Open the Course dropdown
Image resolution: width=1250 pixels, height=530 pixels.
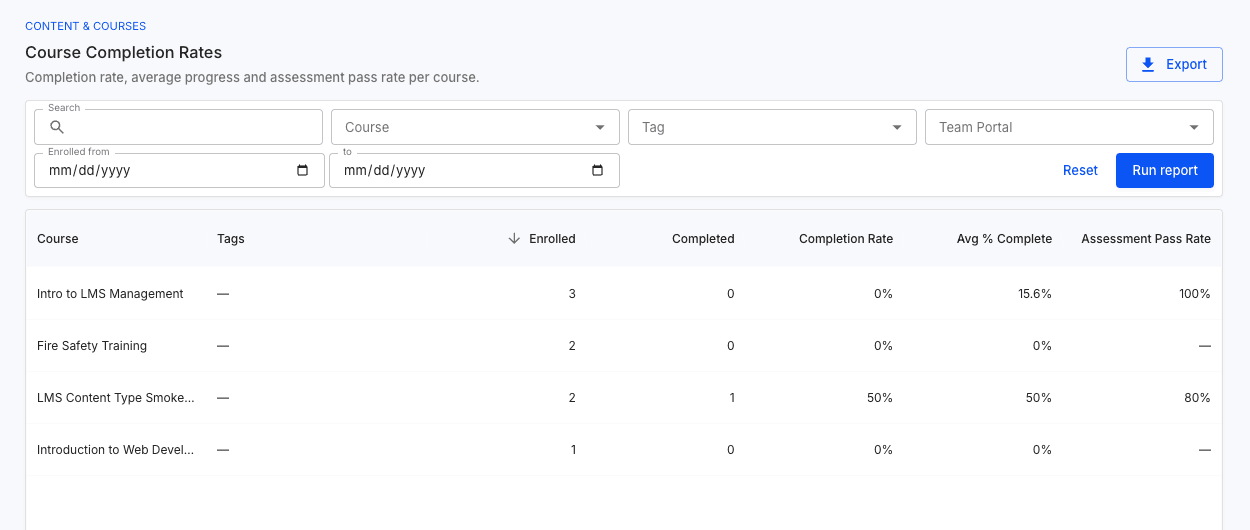point(475,127)
